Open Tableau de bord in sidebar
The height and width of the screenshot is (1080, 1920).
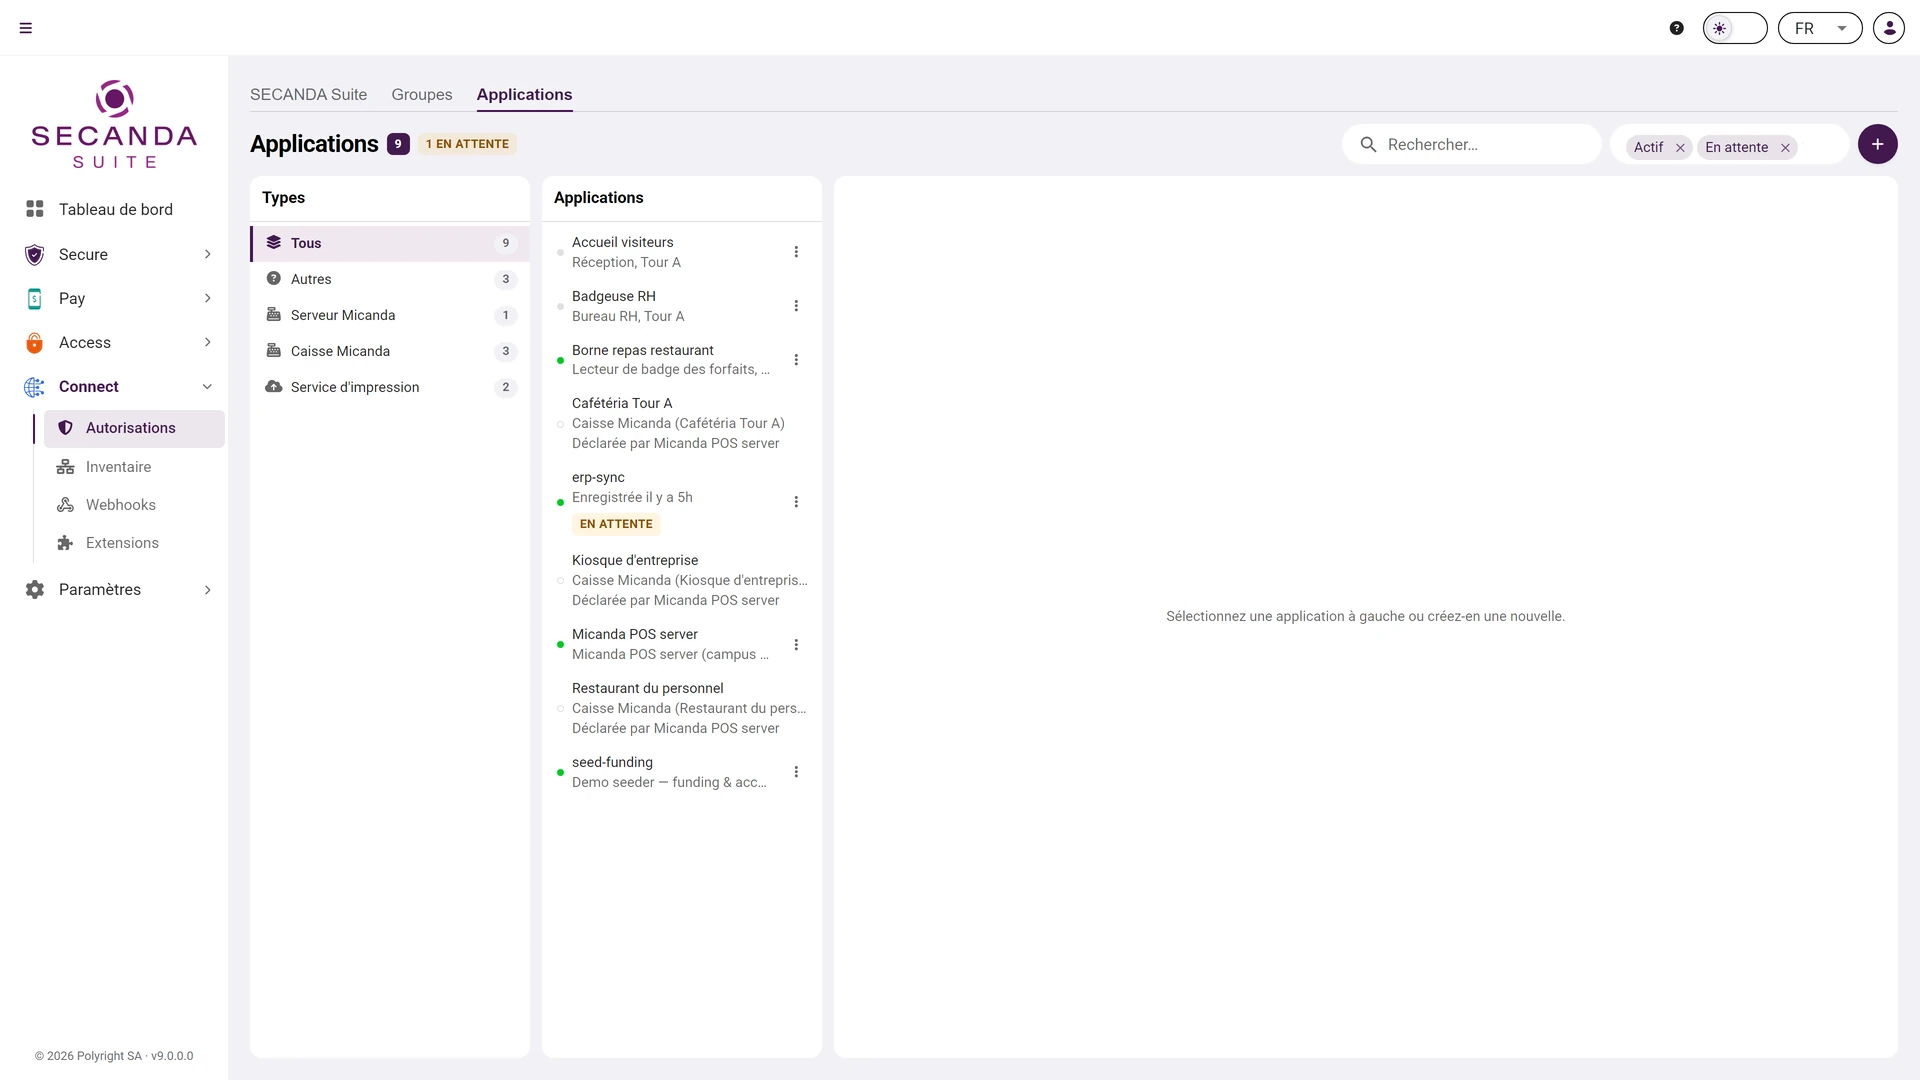coord(114,209)
